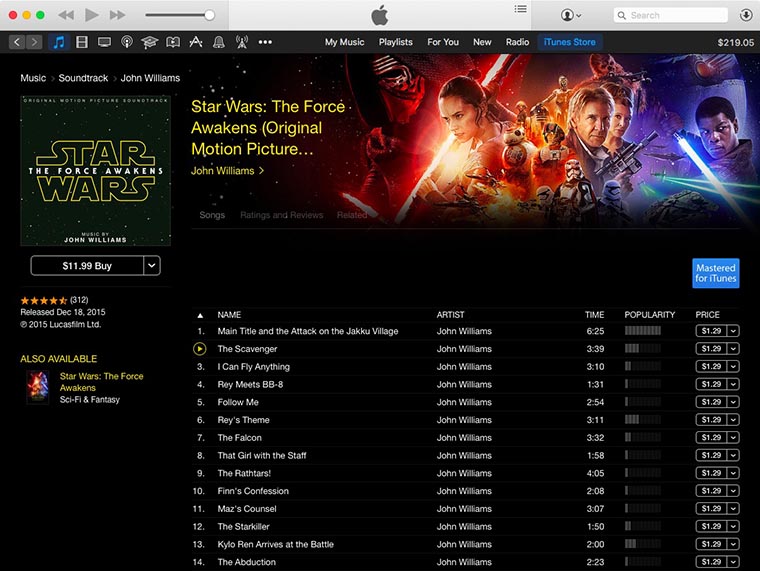Image resolution: width=760 pixels, height=571 pixels.
Task: Select the Music note library icon
Action: (x=59, y=42)
